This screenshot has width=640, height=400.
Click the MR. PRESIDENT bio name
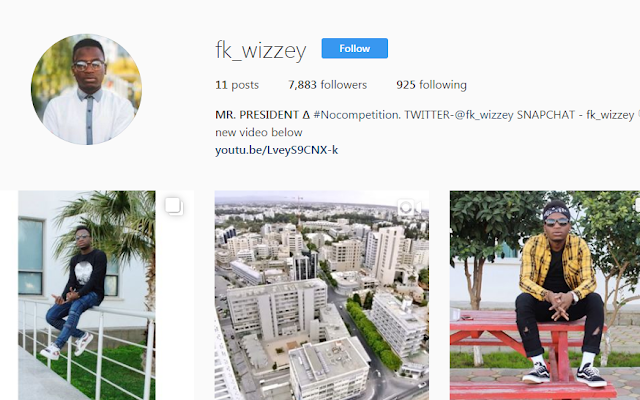click(x=257, y=115)
